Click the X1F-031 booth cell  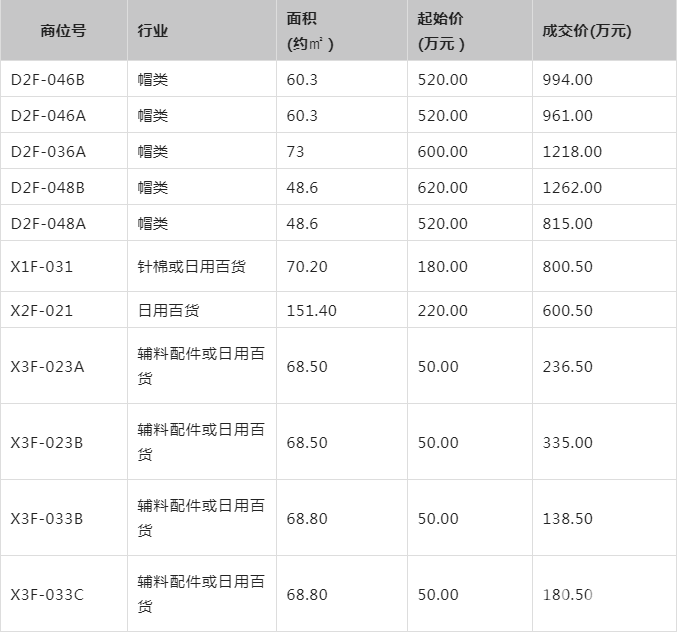tap(41, 267)
